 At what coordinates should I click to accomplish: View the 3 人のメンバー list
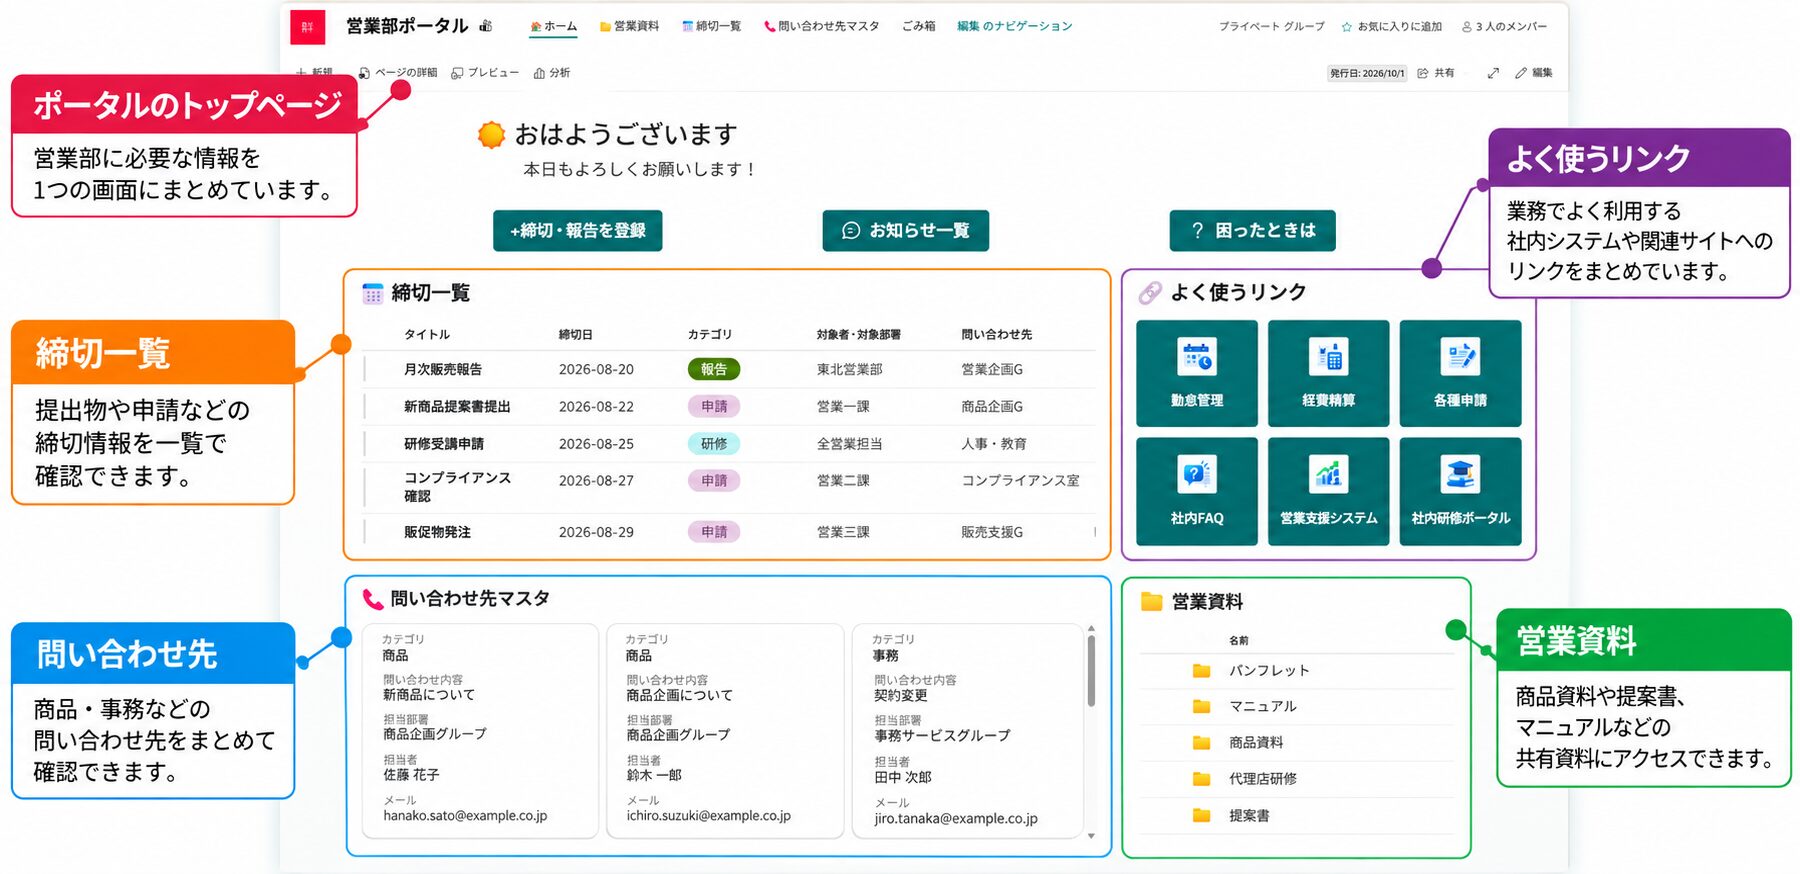pos(1504,27)
